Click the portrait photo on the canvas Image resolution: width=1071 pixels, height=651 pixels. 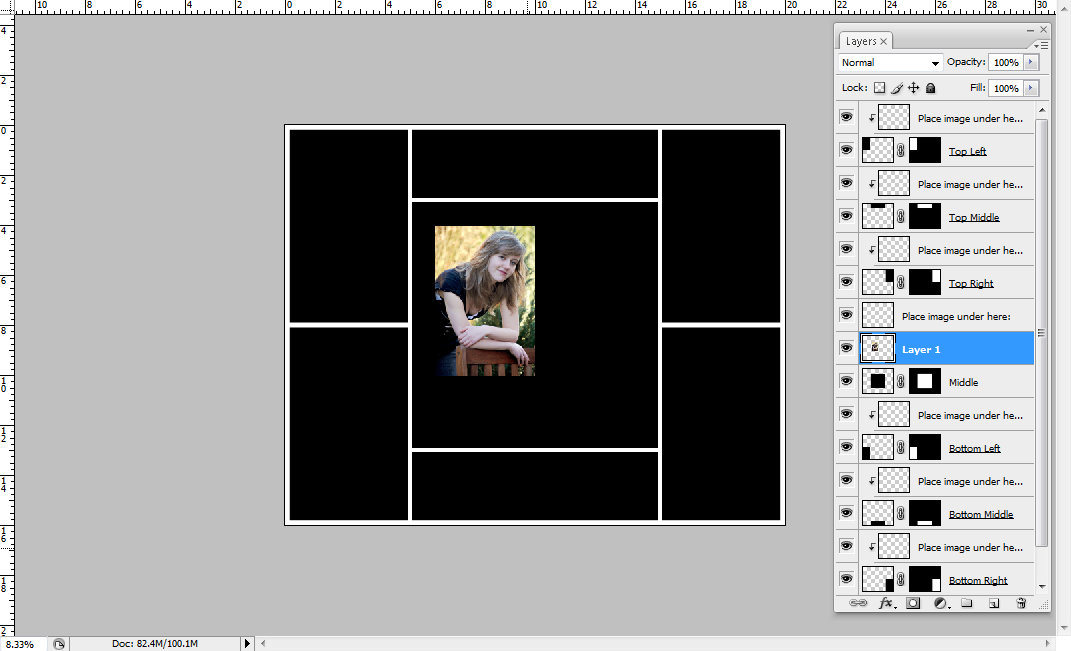click(x=485, y=301)
